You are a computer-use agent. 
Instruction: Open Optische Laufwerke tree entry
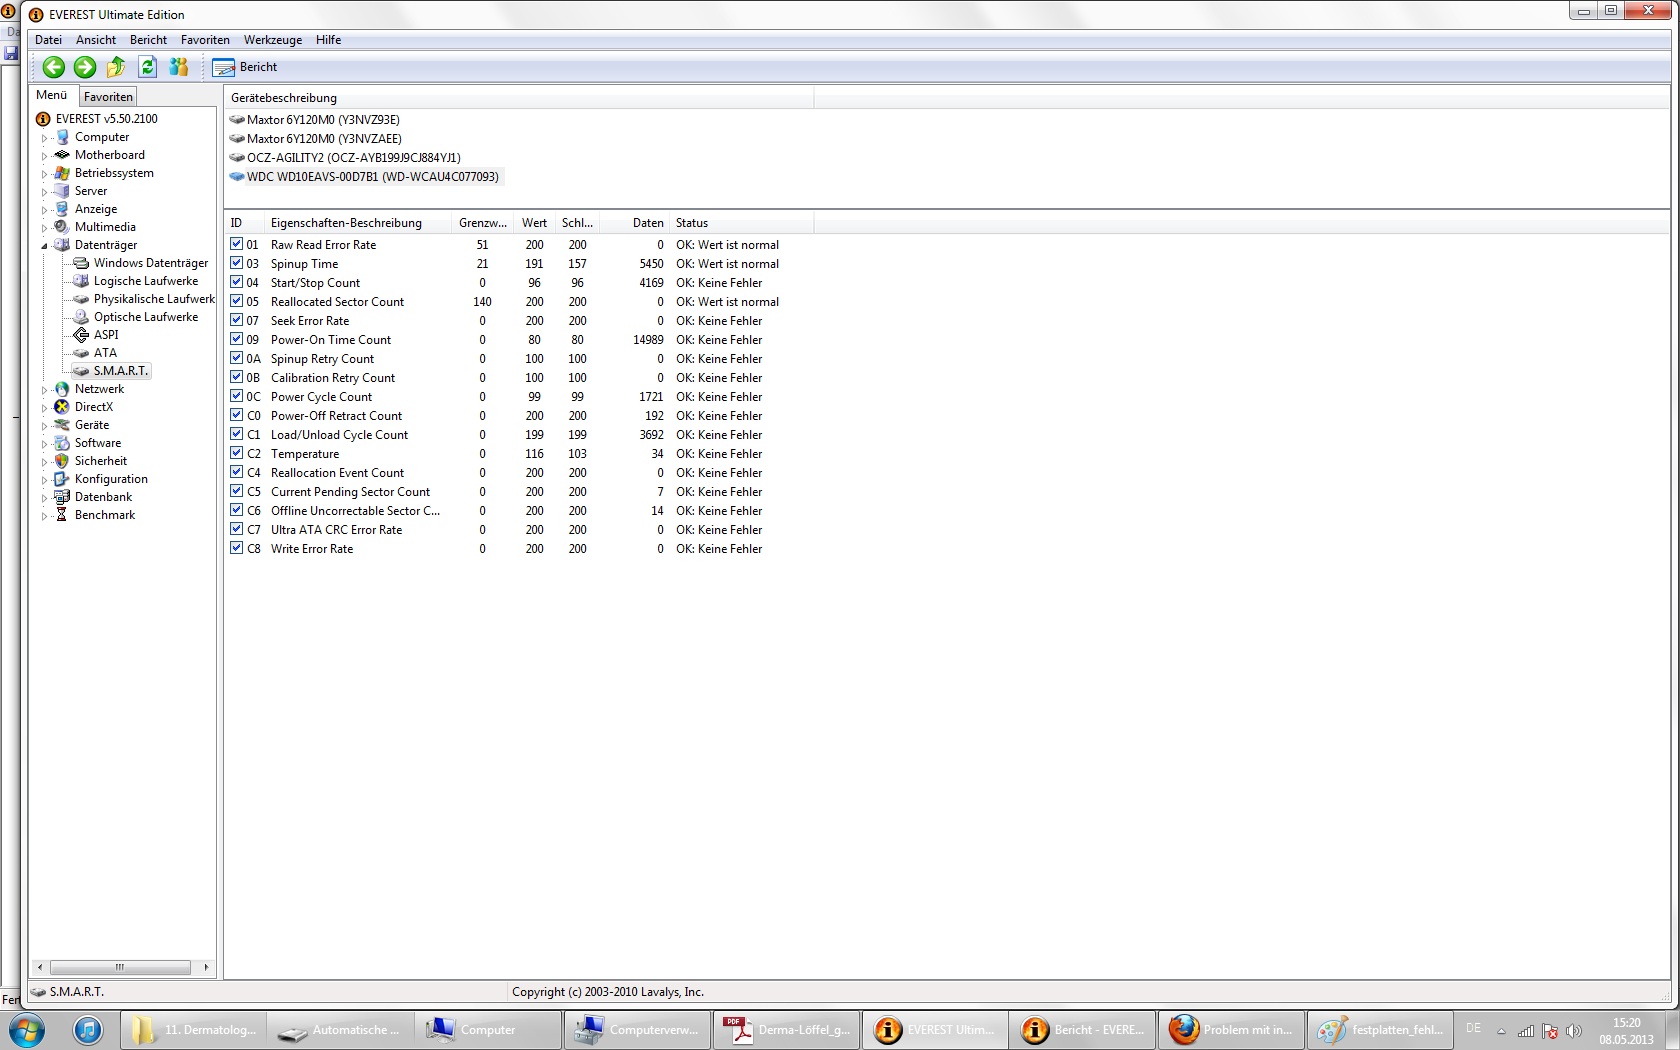146,317
